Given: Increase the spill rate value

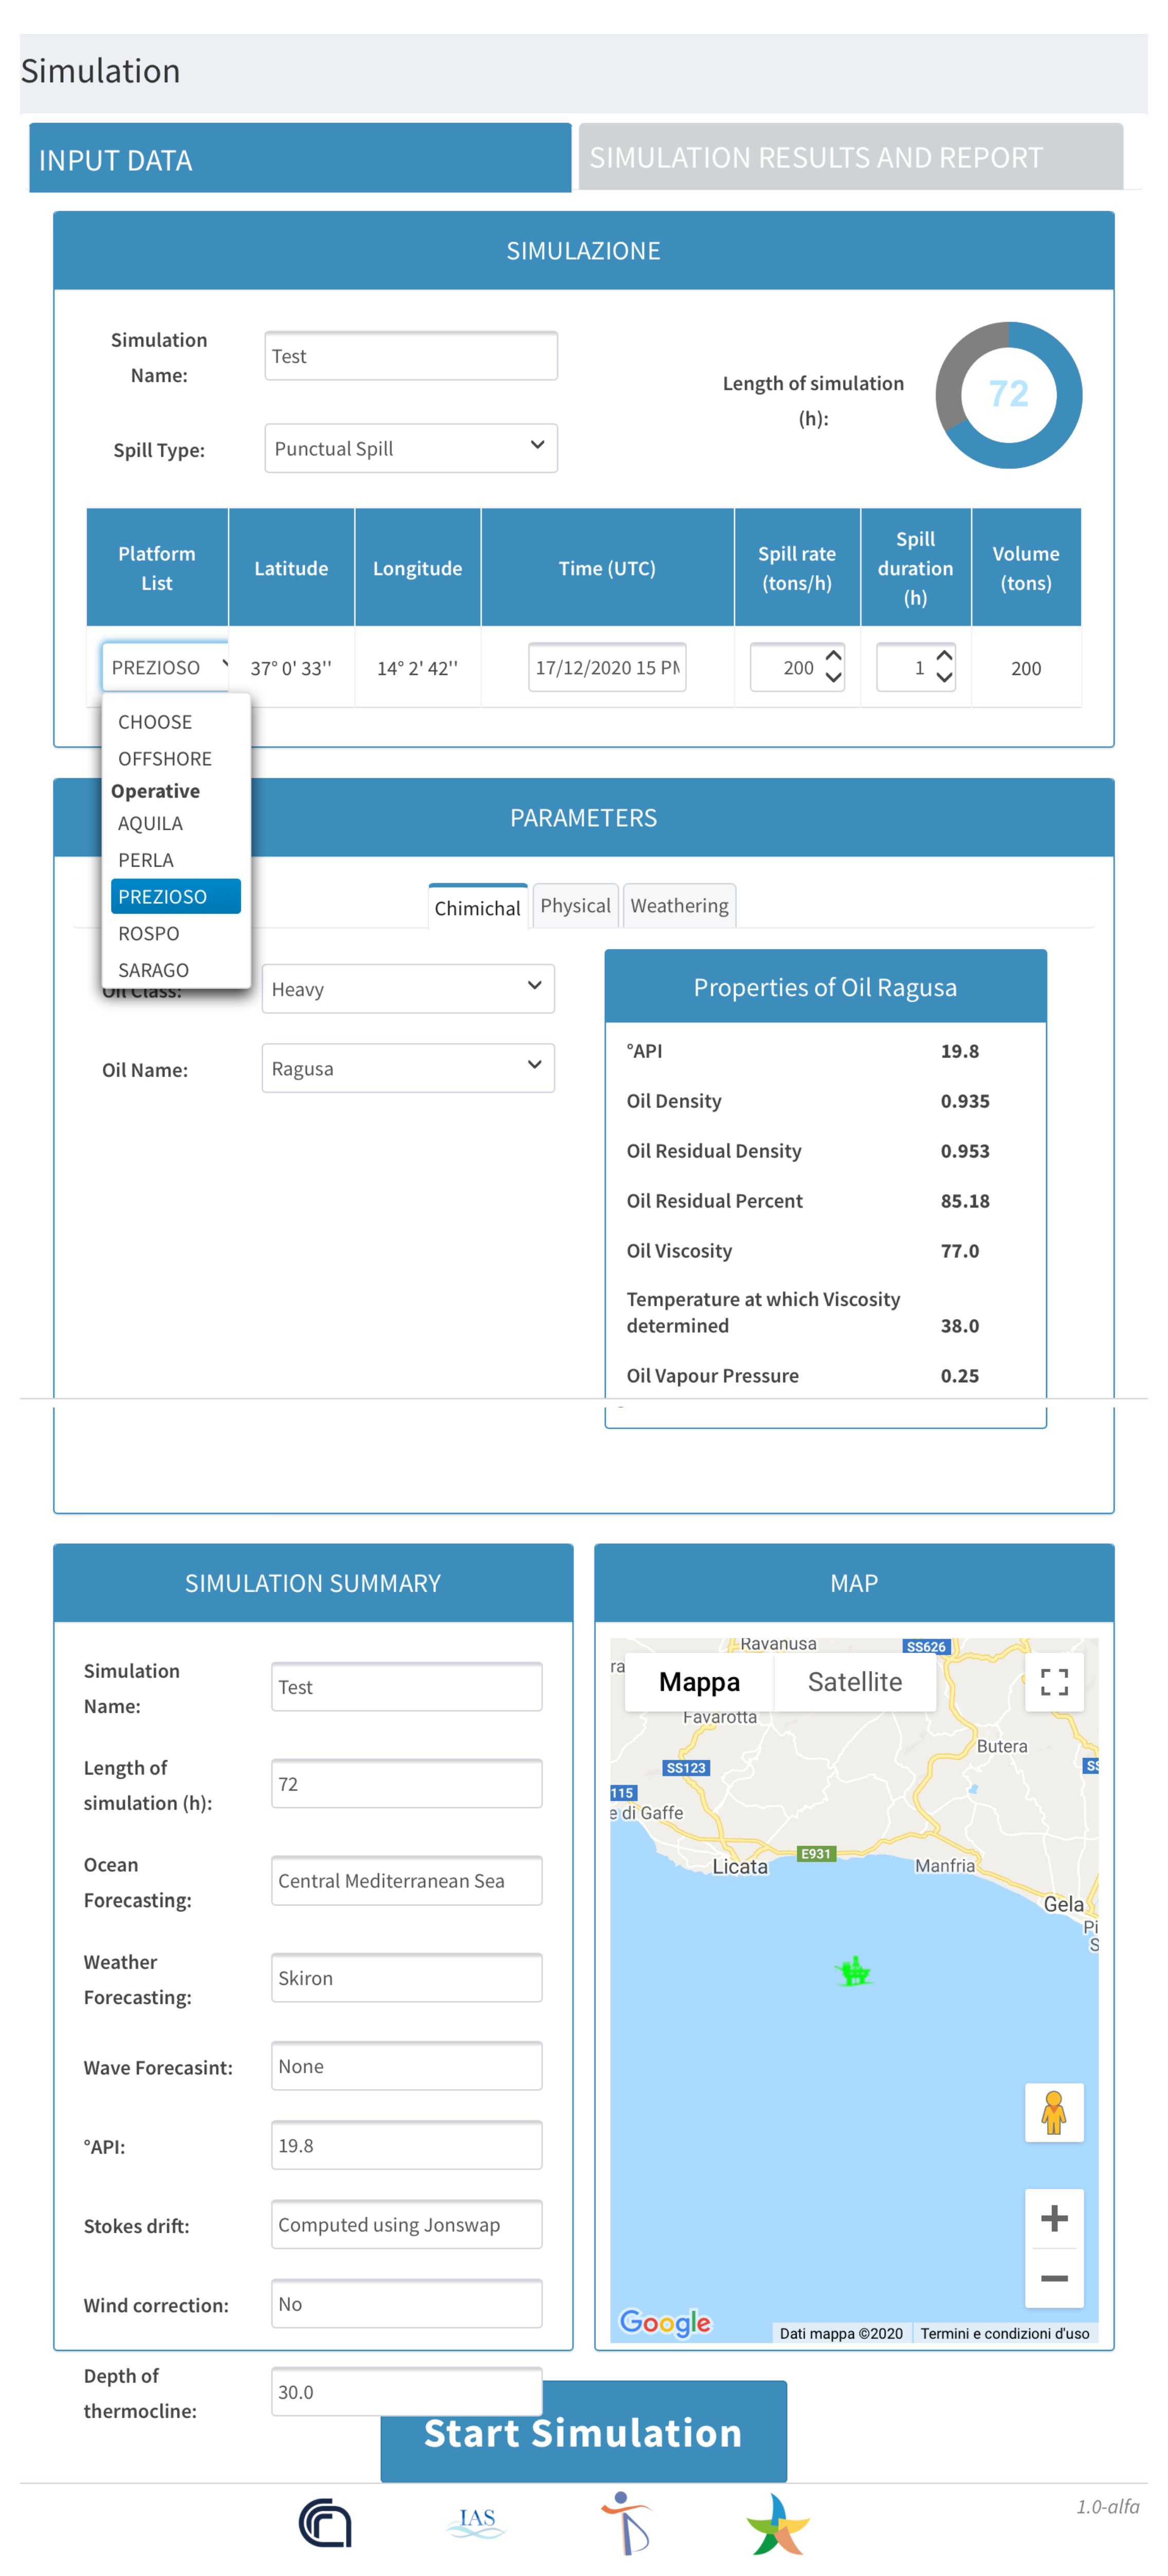Looking at the screenshot, I should (833, 655).
